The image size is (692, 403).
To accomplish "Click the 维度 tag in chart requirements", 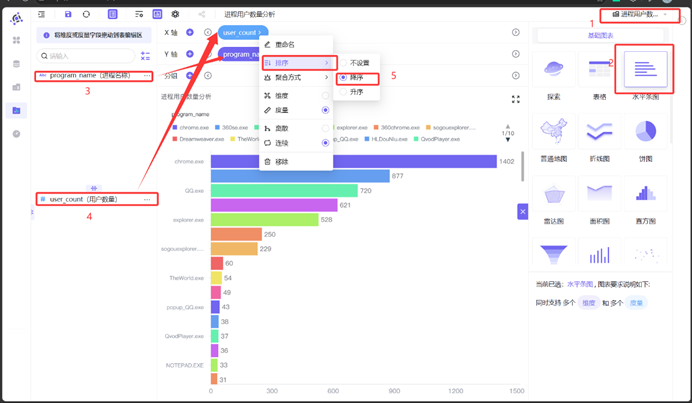I will tap(589, 303).
